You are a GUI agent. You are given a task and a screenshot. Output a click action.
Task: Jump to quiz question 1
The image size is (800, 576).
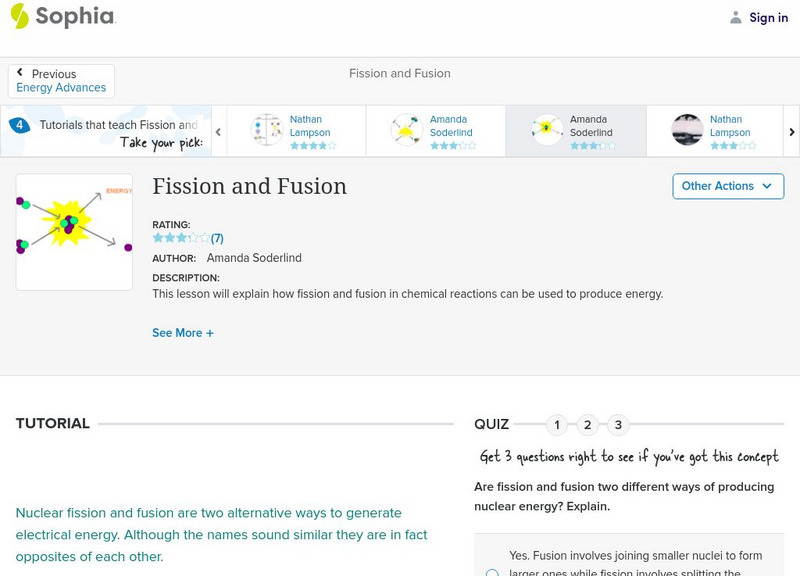557,425
